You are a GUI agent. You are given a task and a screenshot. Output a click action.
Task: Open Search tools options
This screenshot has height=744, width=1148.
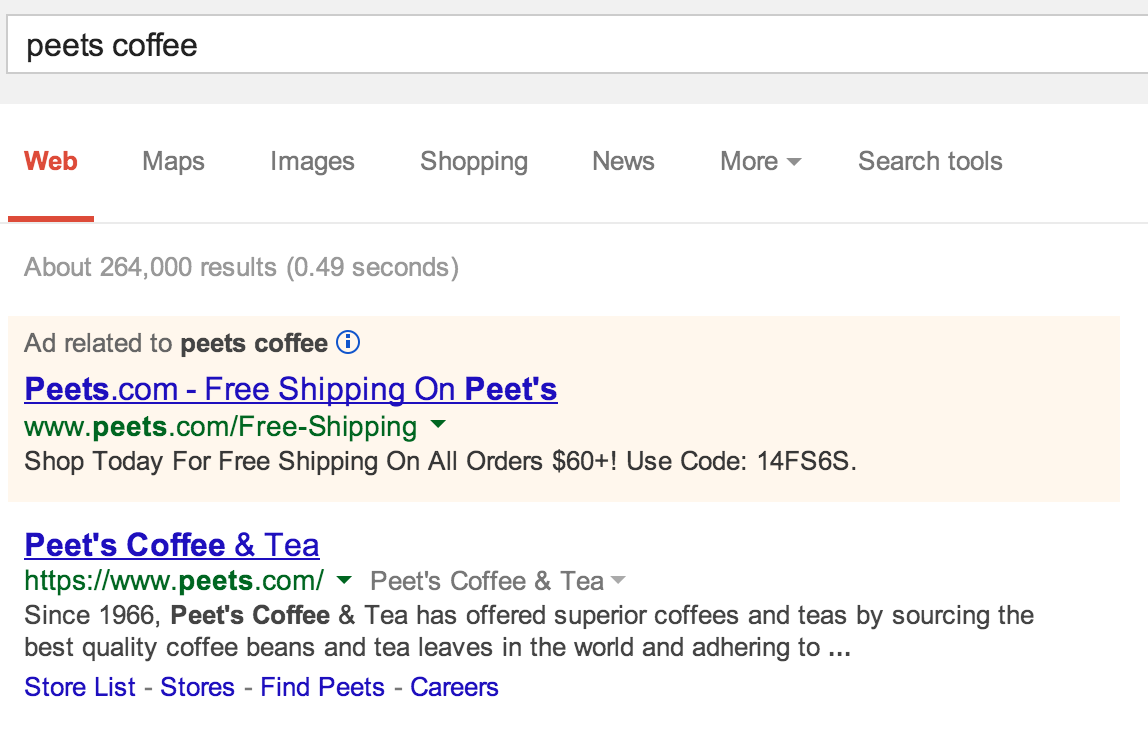tap(930, 161)
